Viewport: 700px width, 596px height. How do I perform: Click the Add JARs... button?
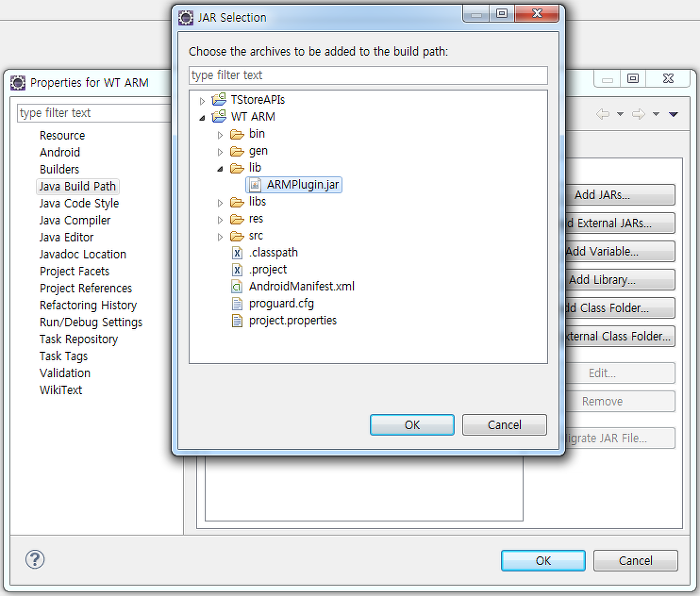pos(621,195)
